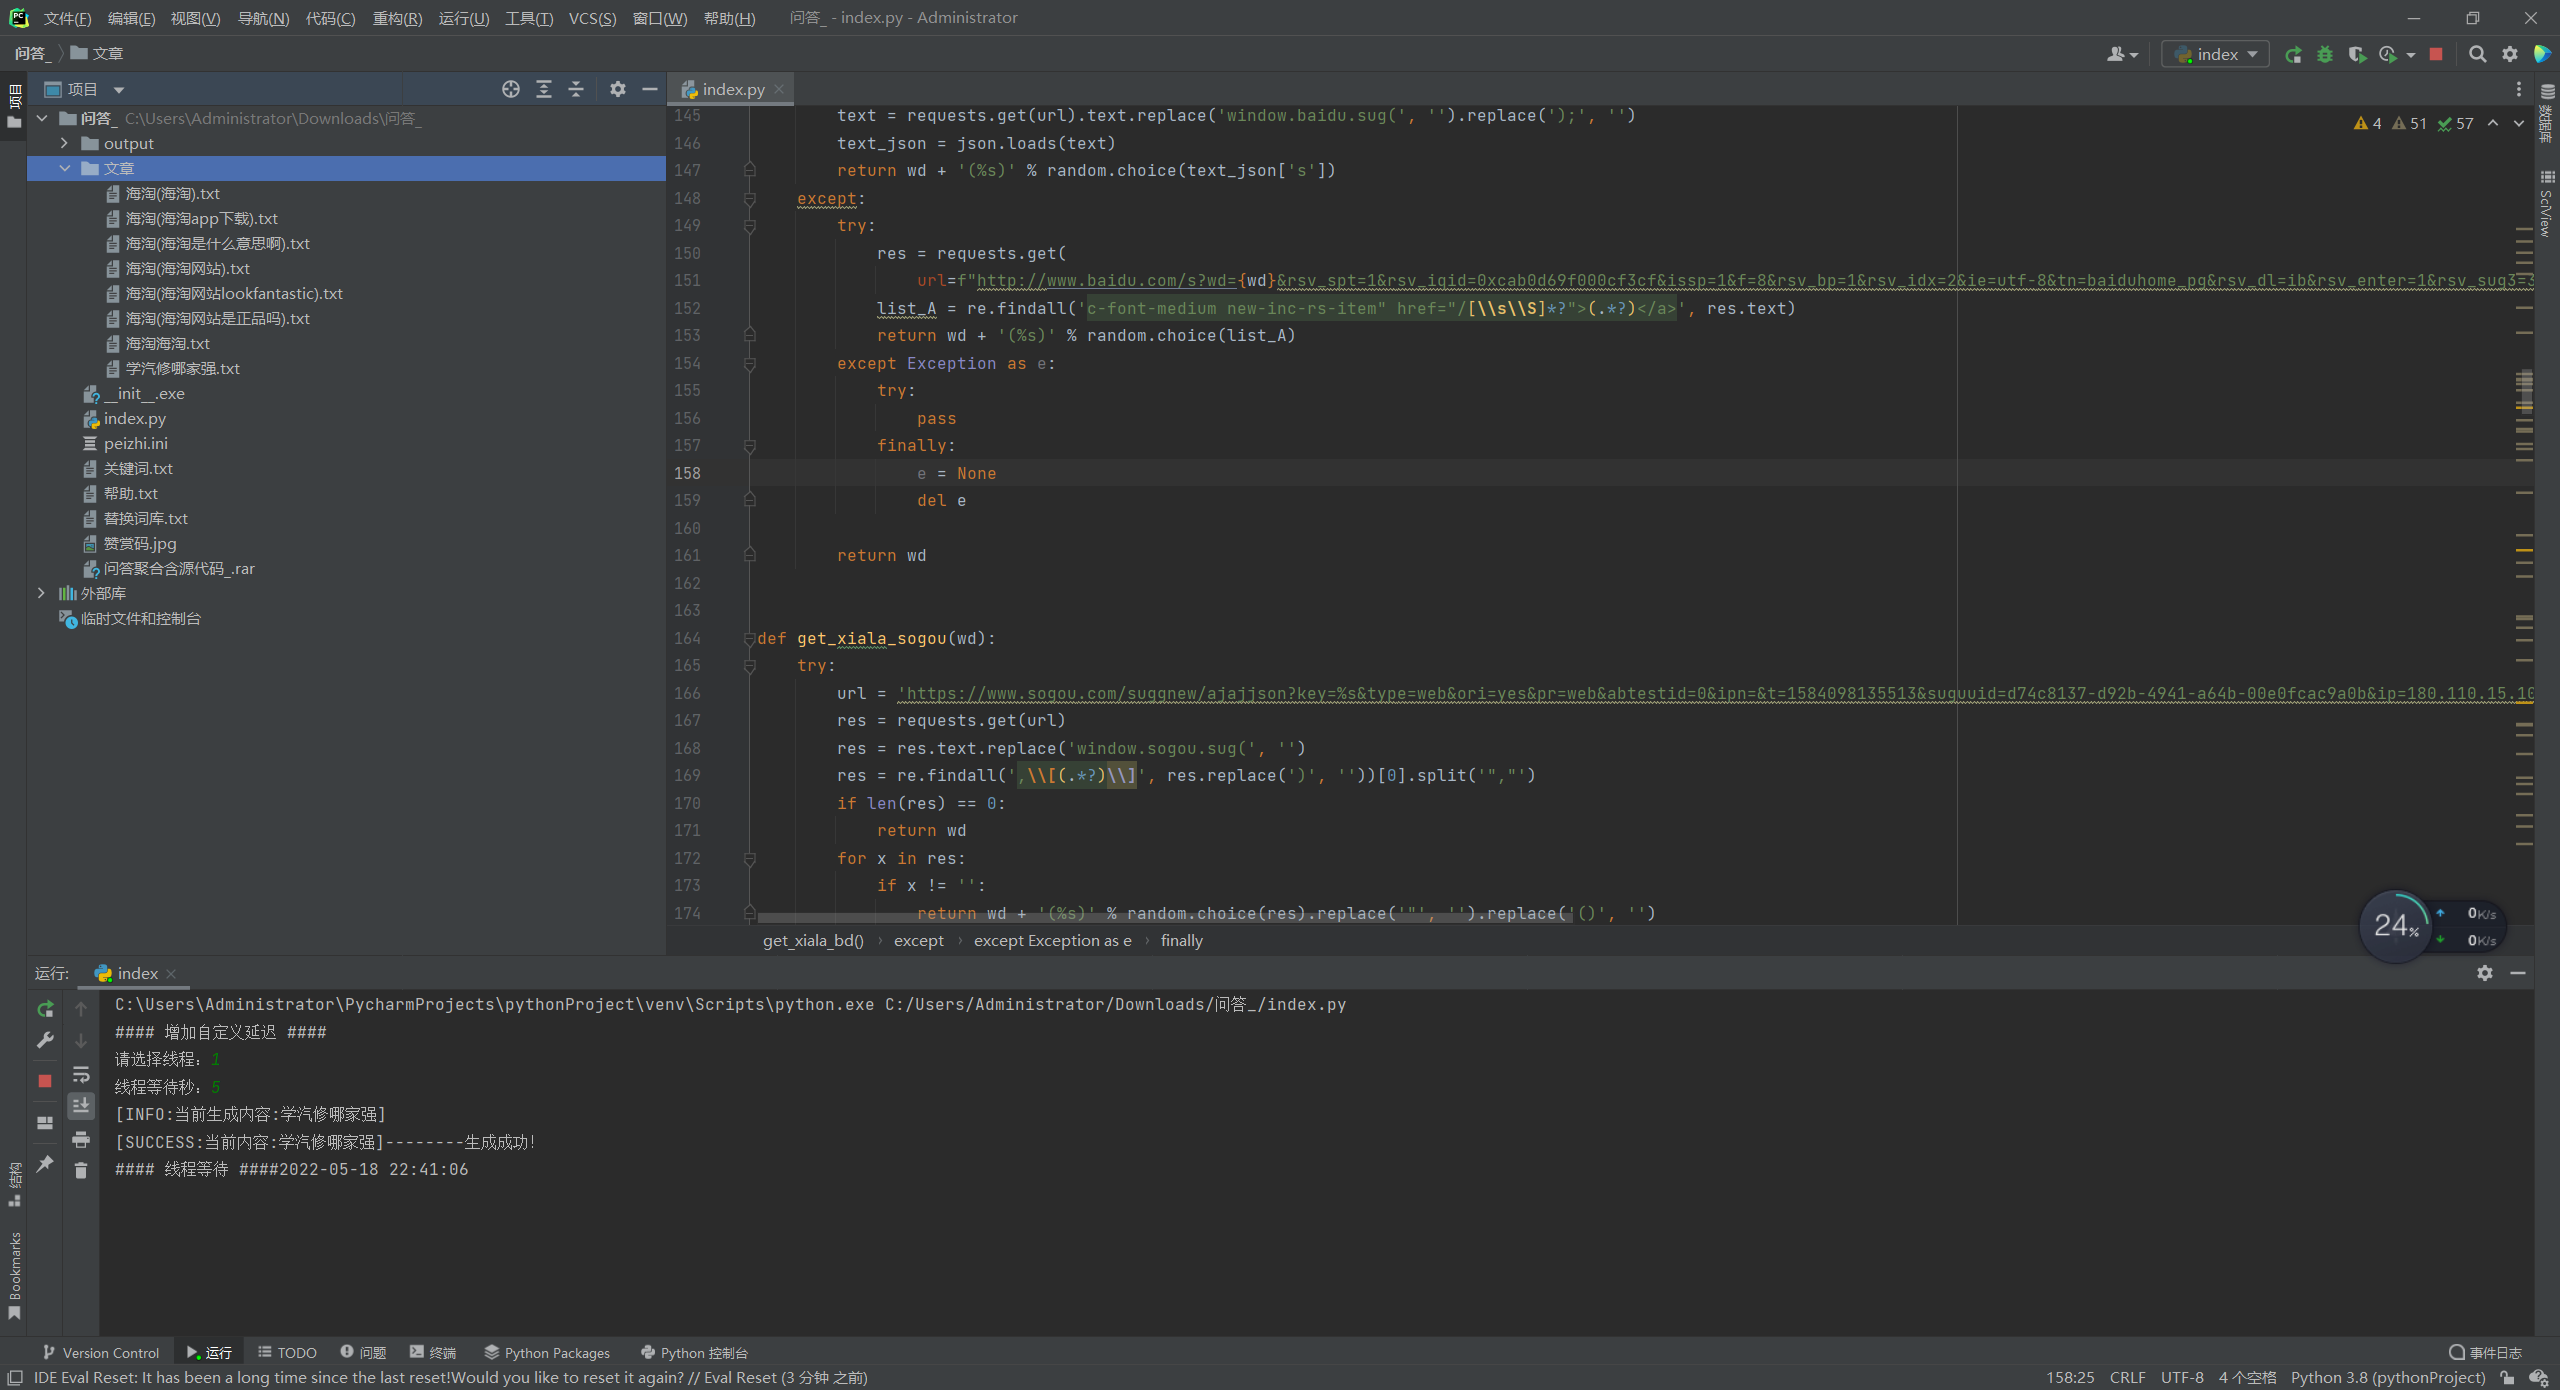Open editor tab options three-dots menu
This screenshot has height=1390, width=2560.
[2519, 89]
